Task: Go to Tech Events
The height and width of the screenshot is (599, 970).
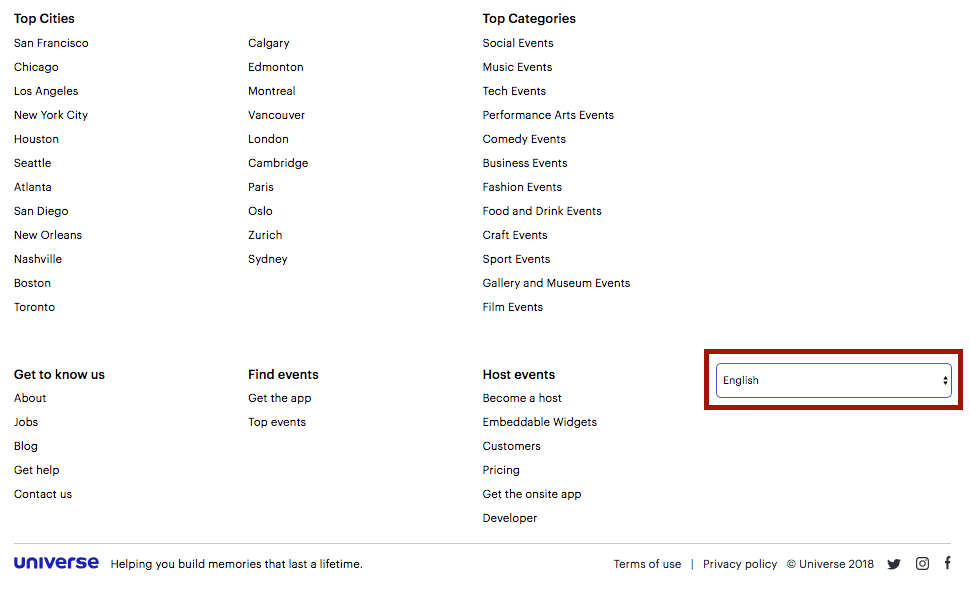Action: tap(514, 91)
